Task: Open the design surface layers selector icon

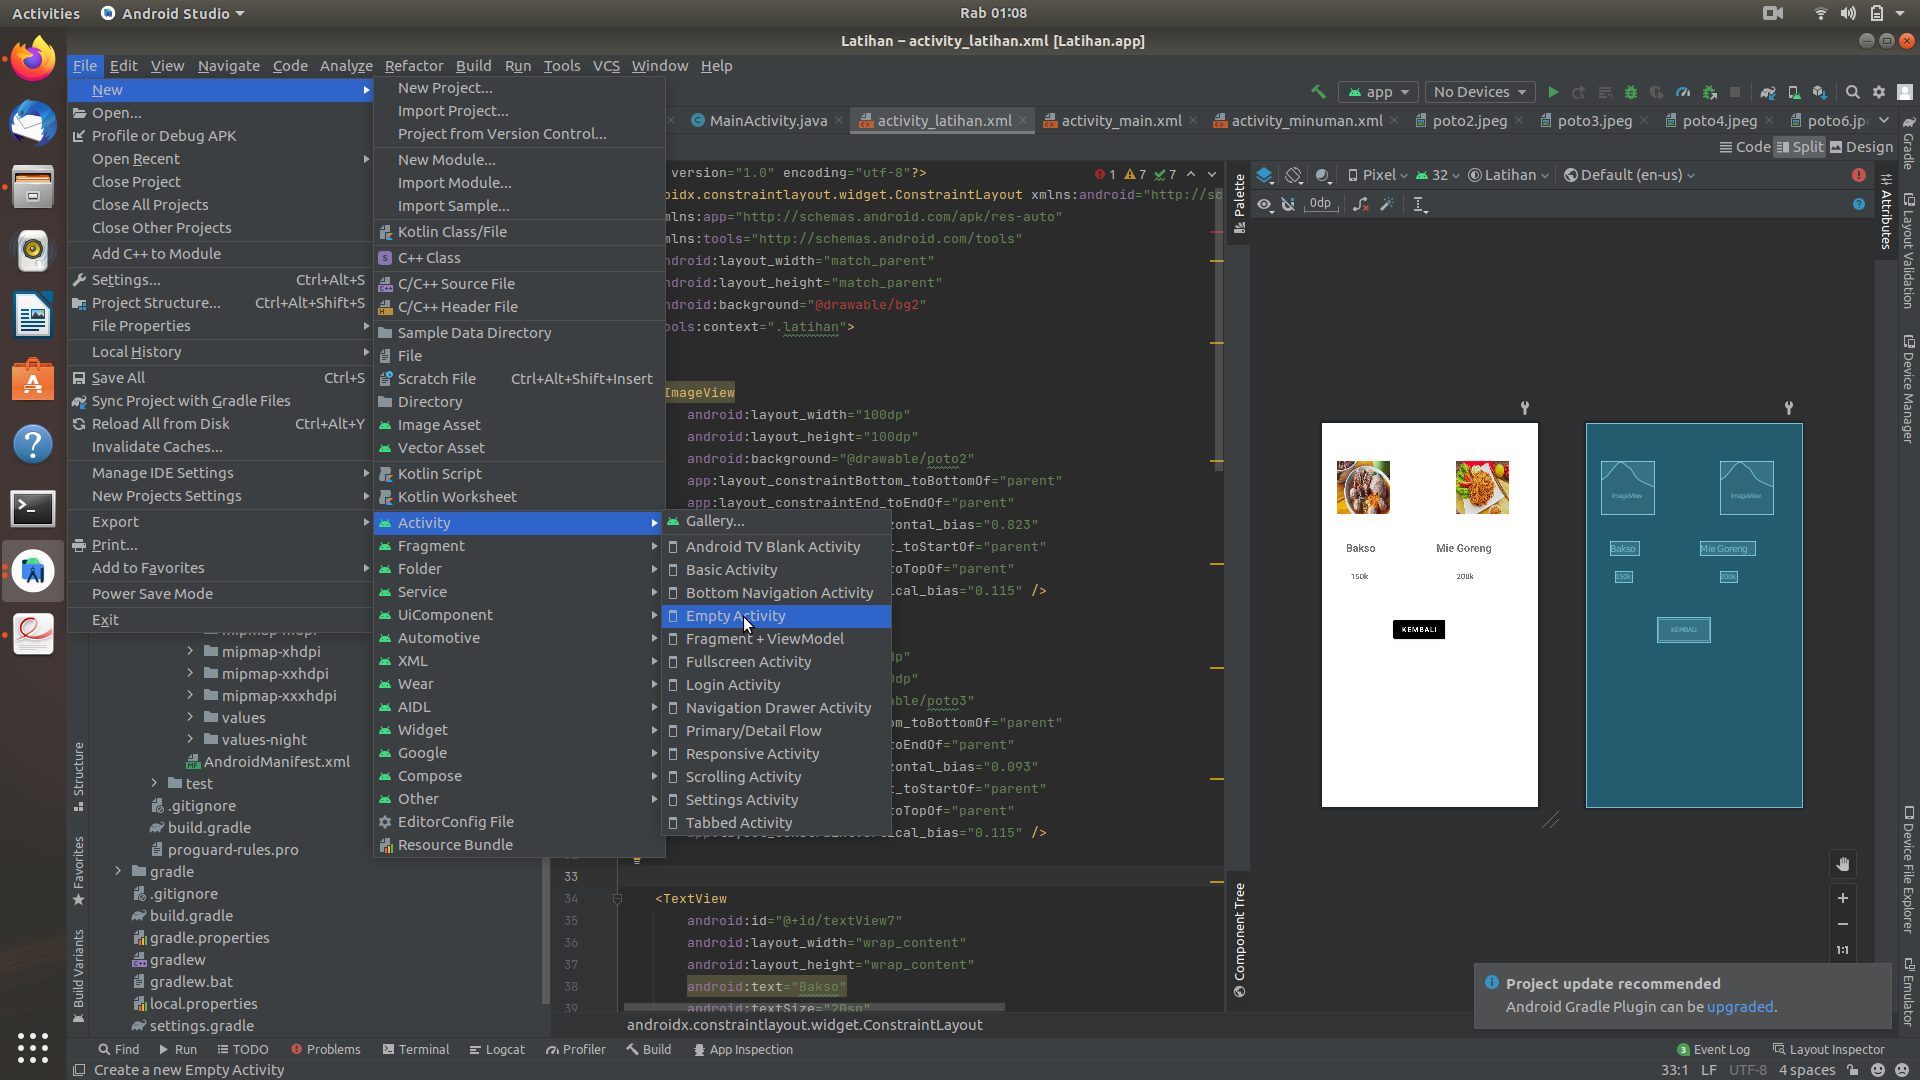Action: pos(1265,175)
